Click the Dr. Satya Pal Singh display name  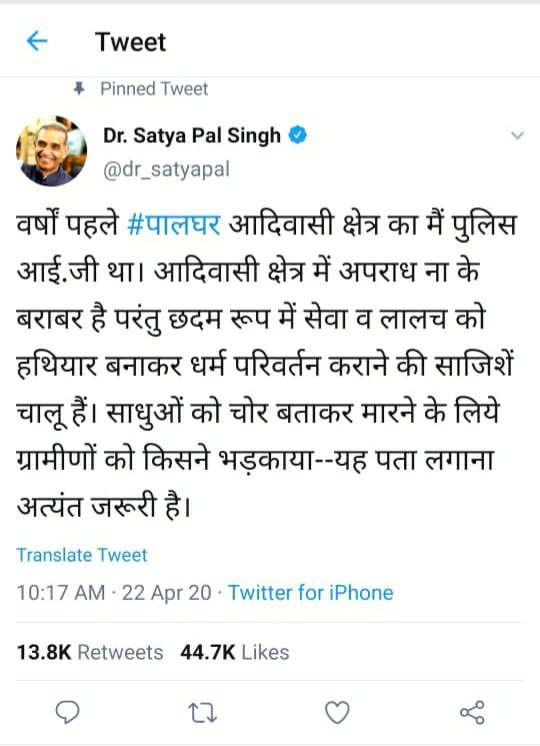(x=192, y=136)
